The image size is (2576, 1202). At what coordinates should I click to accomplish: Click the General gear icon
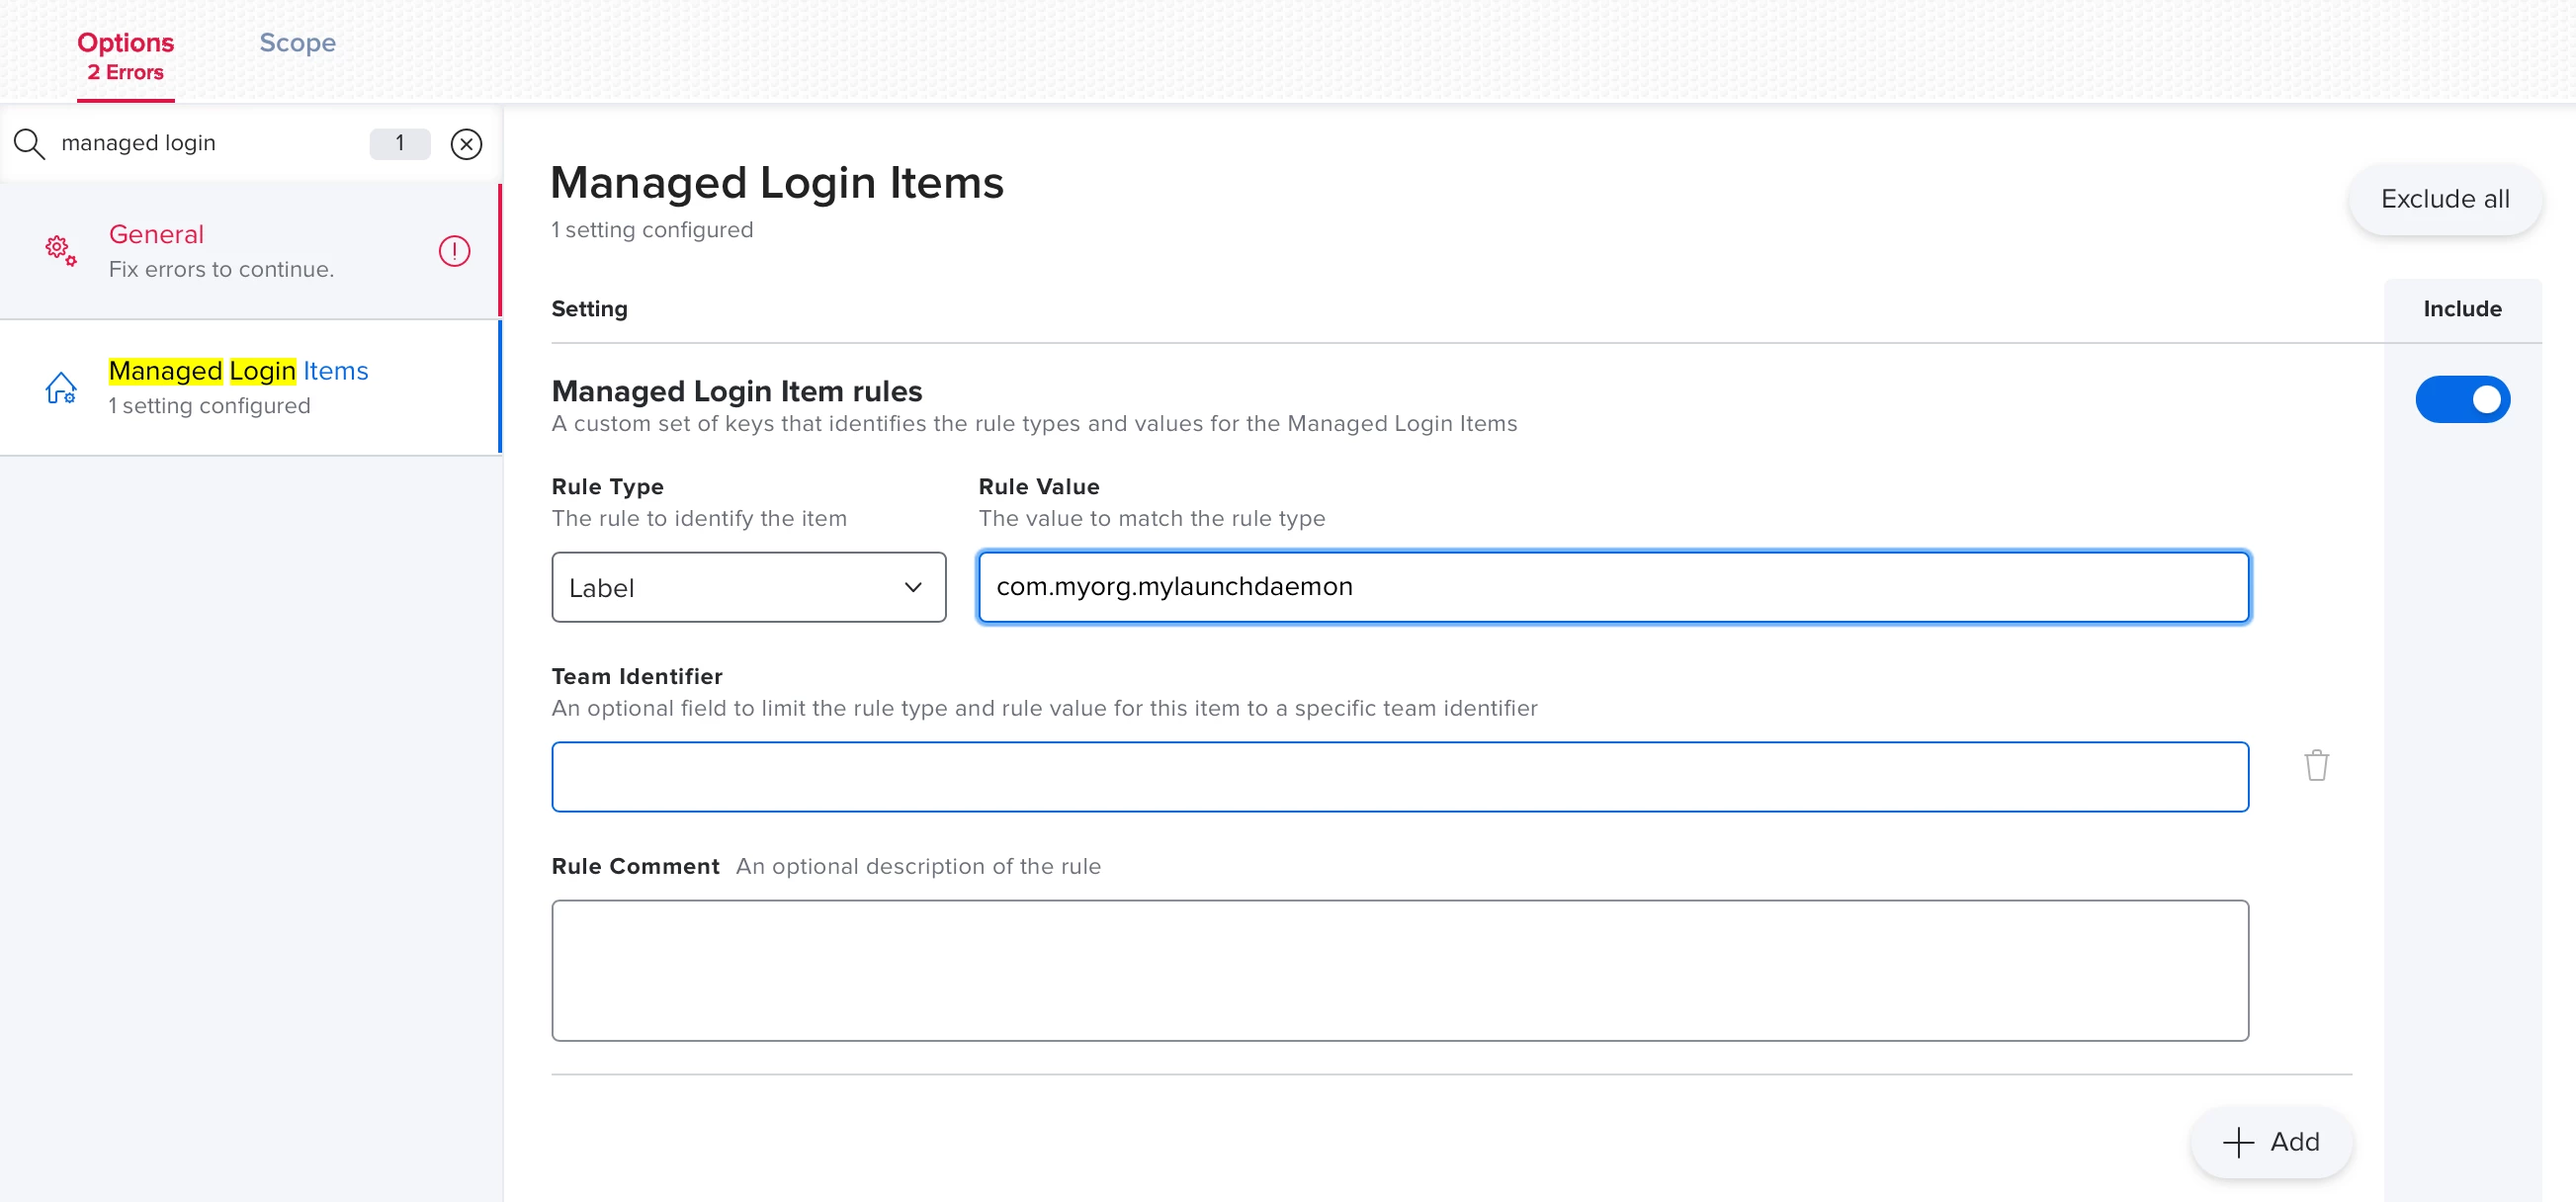[x=60, y=251]
